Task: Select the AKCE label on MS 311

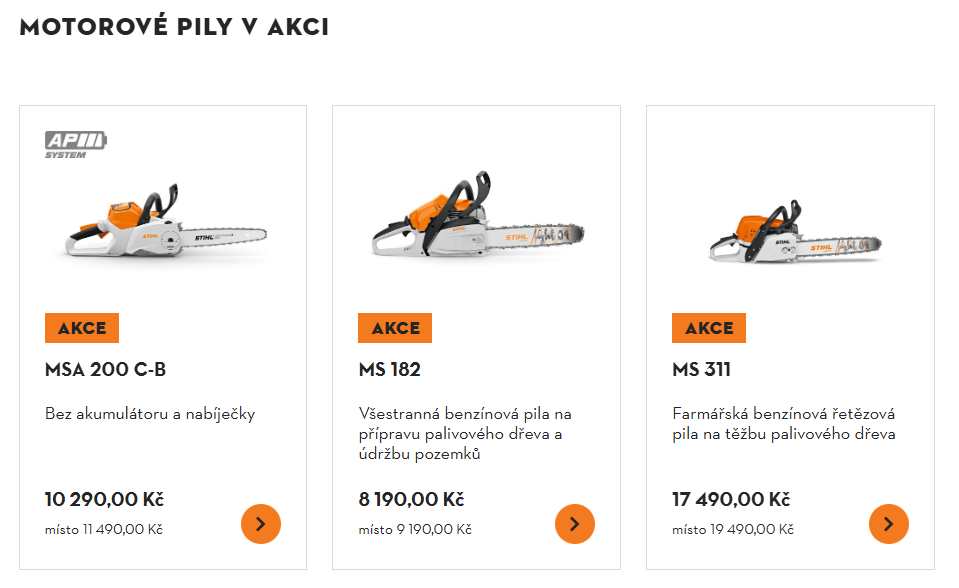Action: 709,328
